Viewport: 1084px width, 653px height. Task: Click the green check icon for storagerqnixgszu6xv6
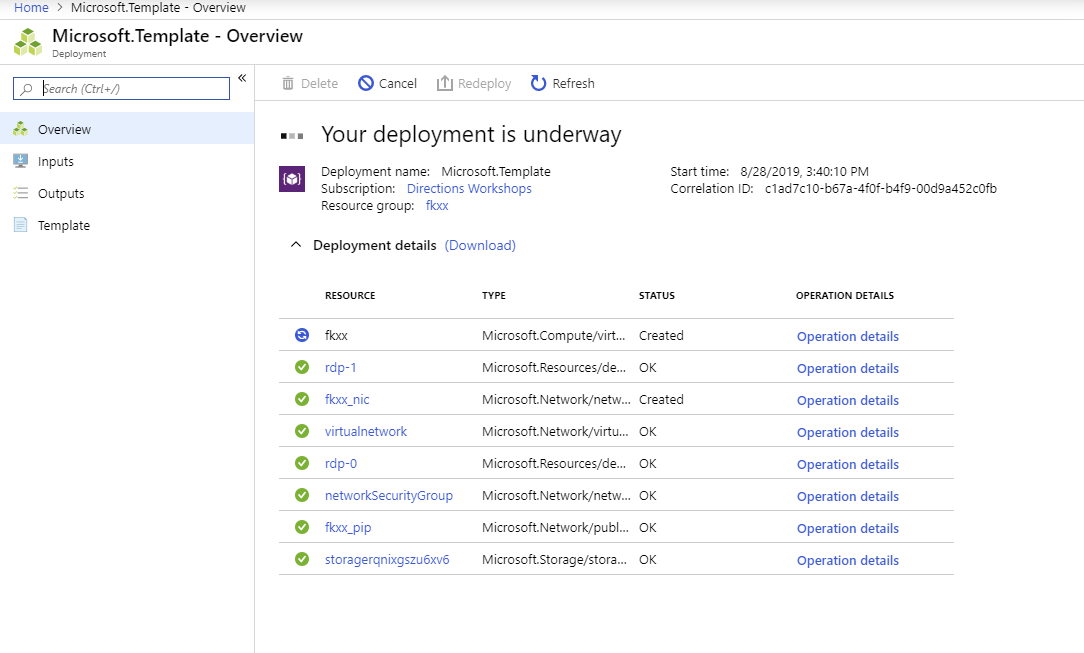pyautogui.click(x=302, y=559)
